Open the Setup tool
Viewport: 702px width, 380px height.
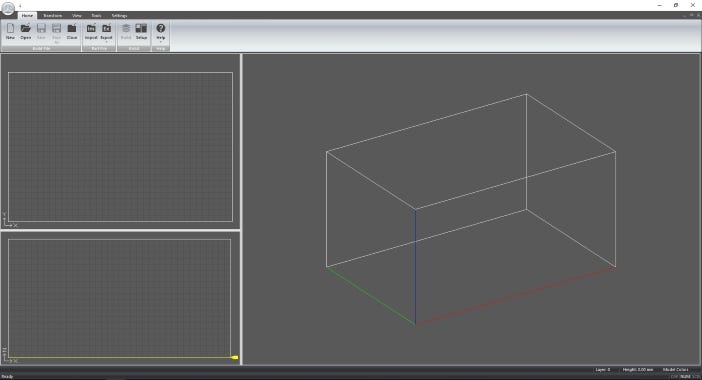click(x=141, y=31)
